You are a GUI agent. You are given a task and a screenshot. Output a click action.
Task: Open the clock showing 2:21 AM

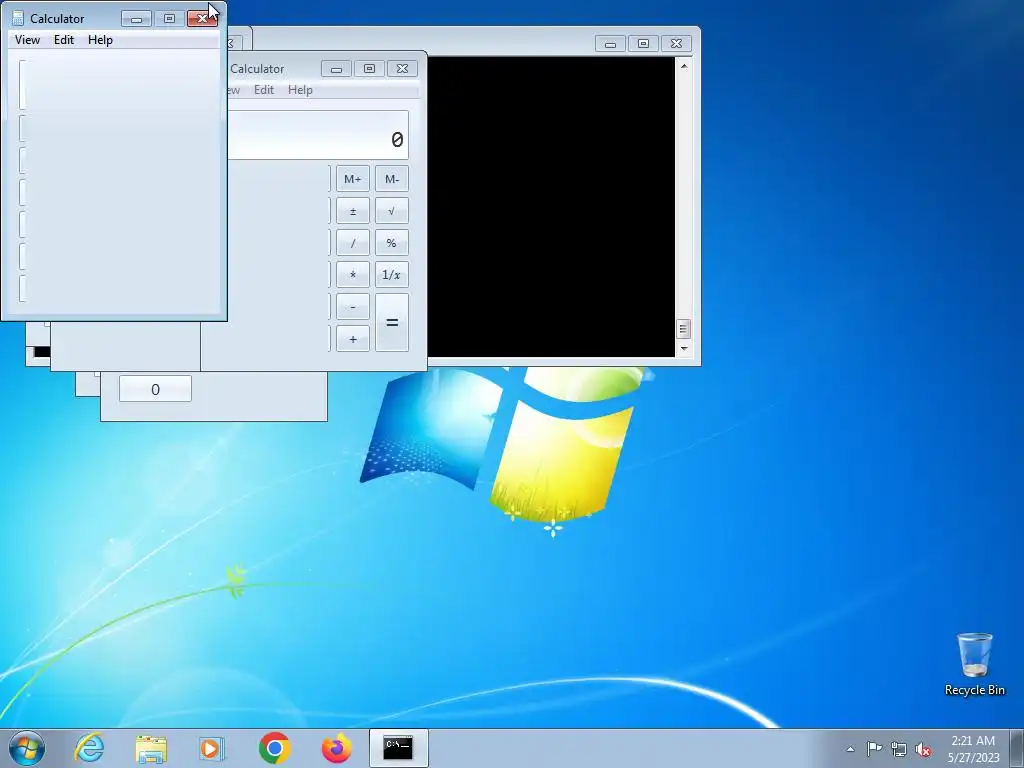(x=973, y=748)
